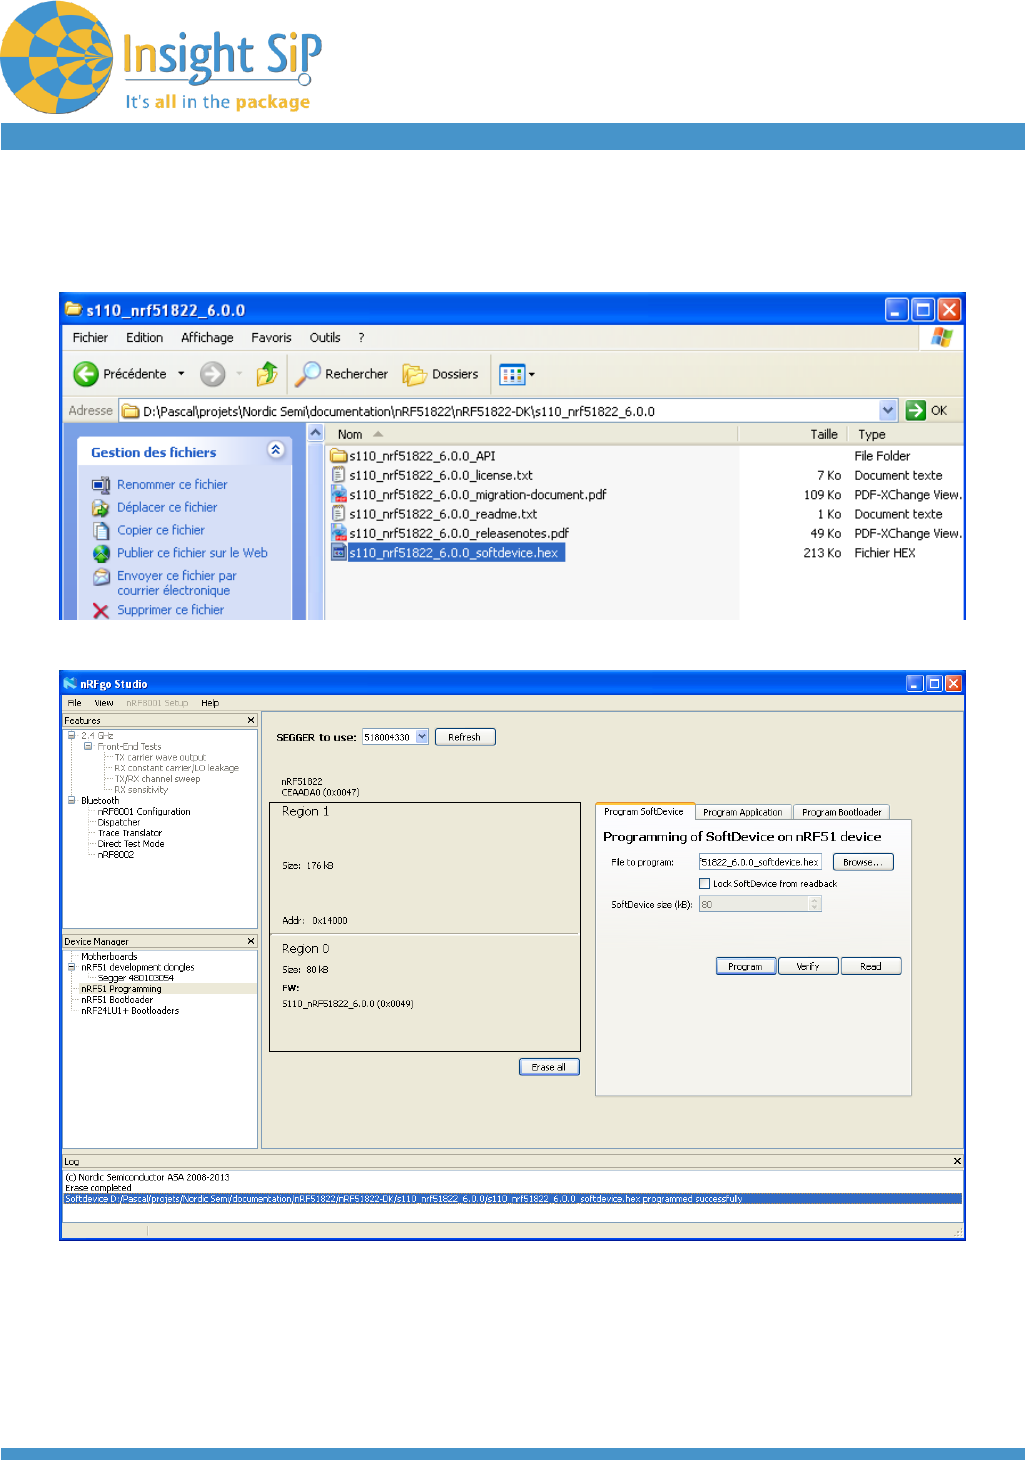
Task: Click Envoyer ce fichier par courrier électronique
Action: (177, 583)
